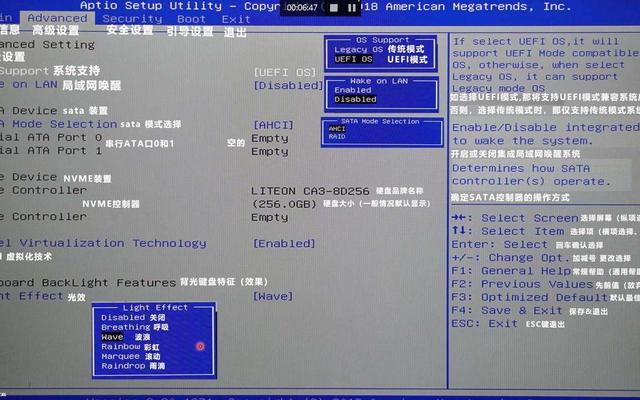640x400 pixels.
Task: Click the BackLight Features section heading
Action: 88,282
